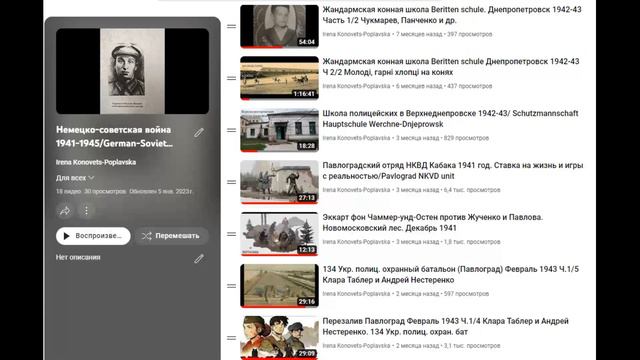Click playlist title Немецко-советская война 1941-1945
Viewport: 640px width, 360px height.
(x=114, y=136)
